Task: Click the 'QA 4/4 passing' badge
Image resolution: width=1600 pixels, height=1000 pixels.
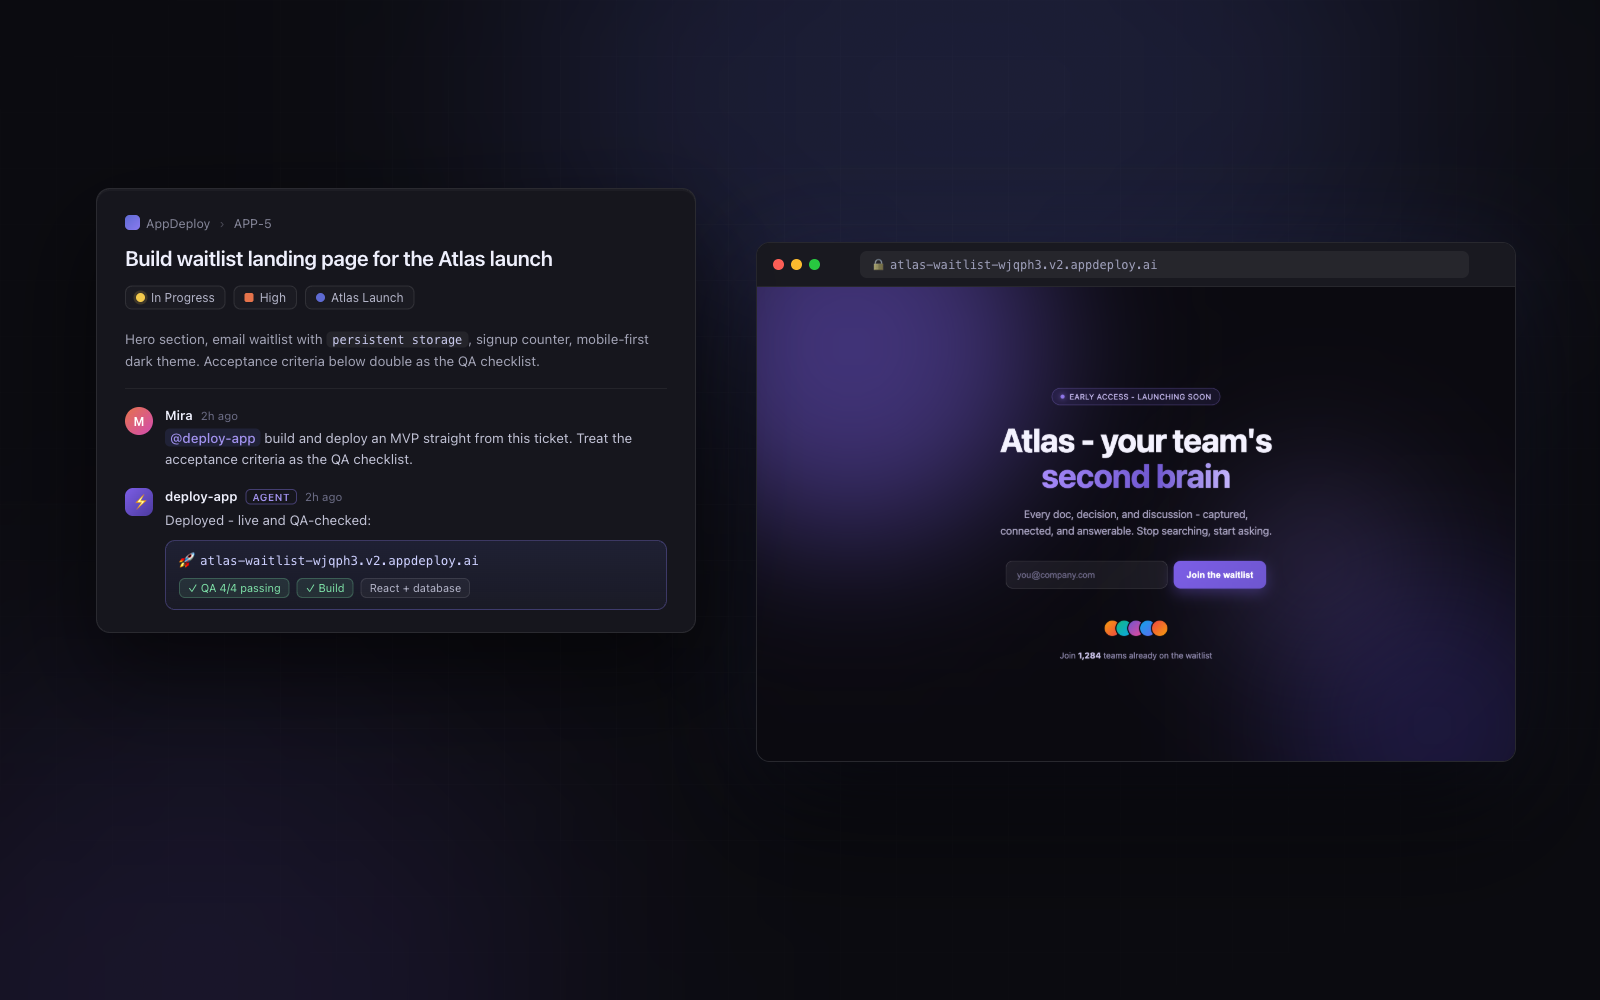Action: pyautogui.click(x=234, y=588)
